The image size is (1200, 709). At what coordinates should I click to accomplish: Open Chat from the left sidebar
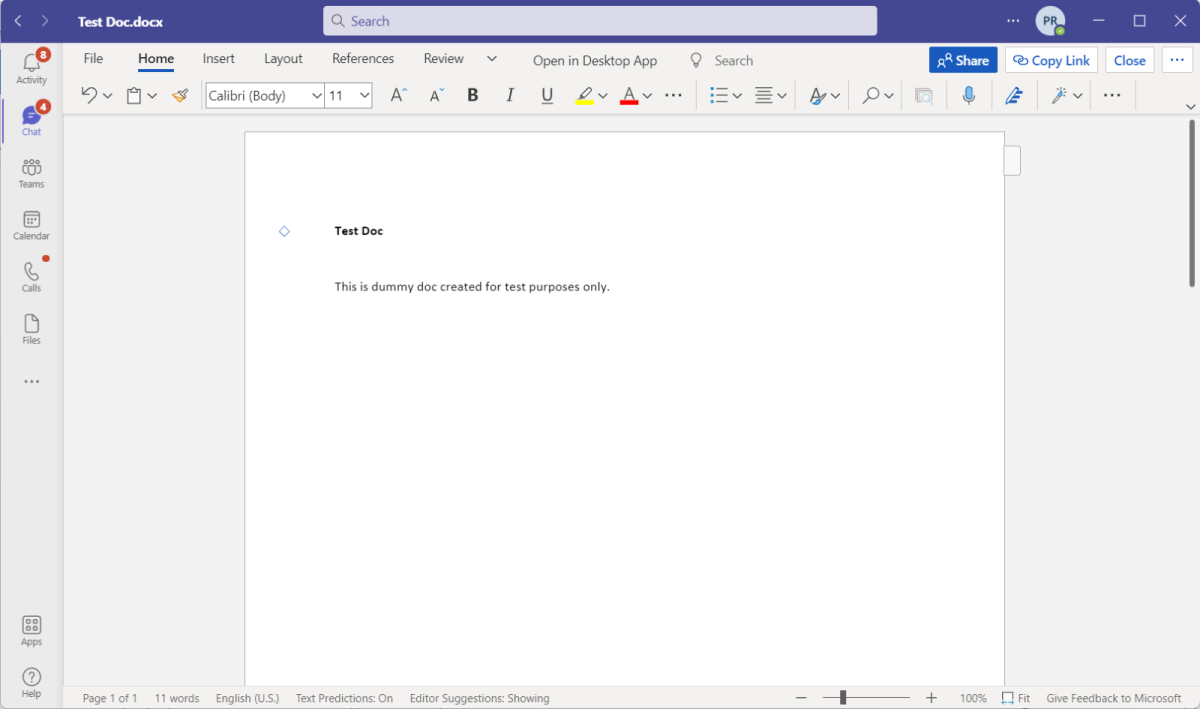coord(31,120)
